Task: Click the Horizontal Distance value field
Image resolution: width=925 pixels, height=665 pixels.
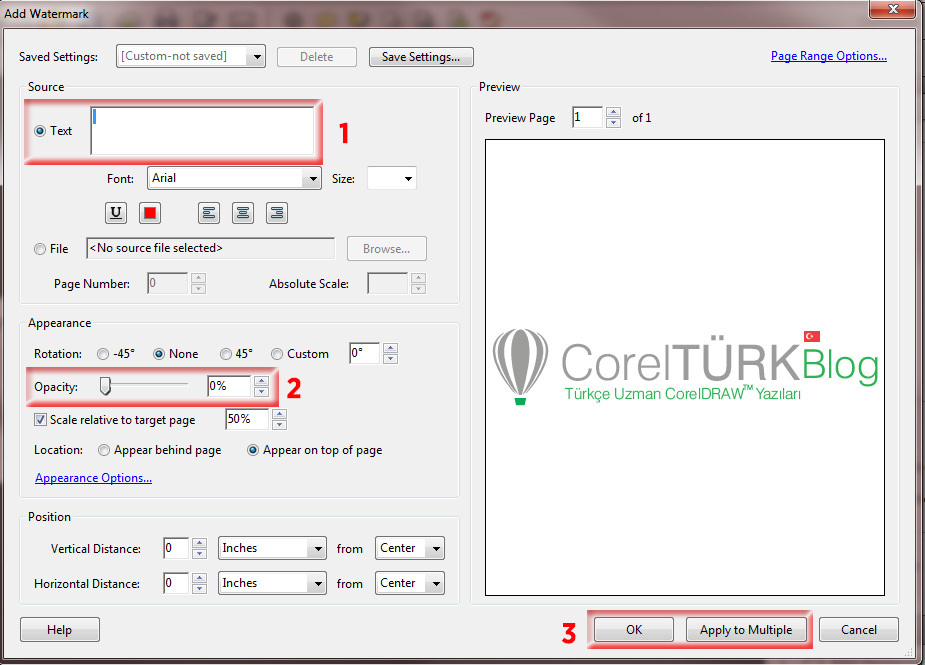Action: 176,583
